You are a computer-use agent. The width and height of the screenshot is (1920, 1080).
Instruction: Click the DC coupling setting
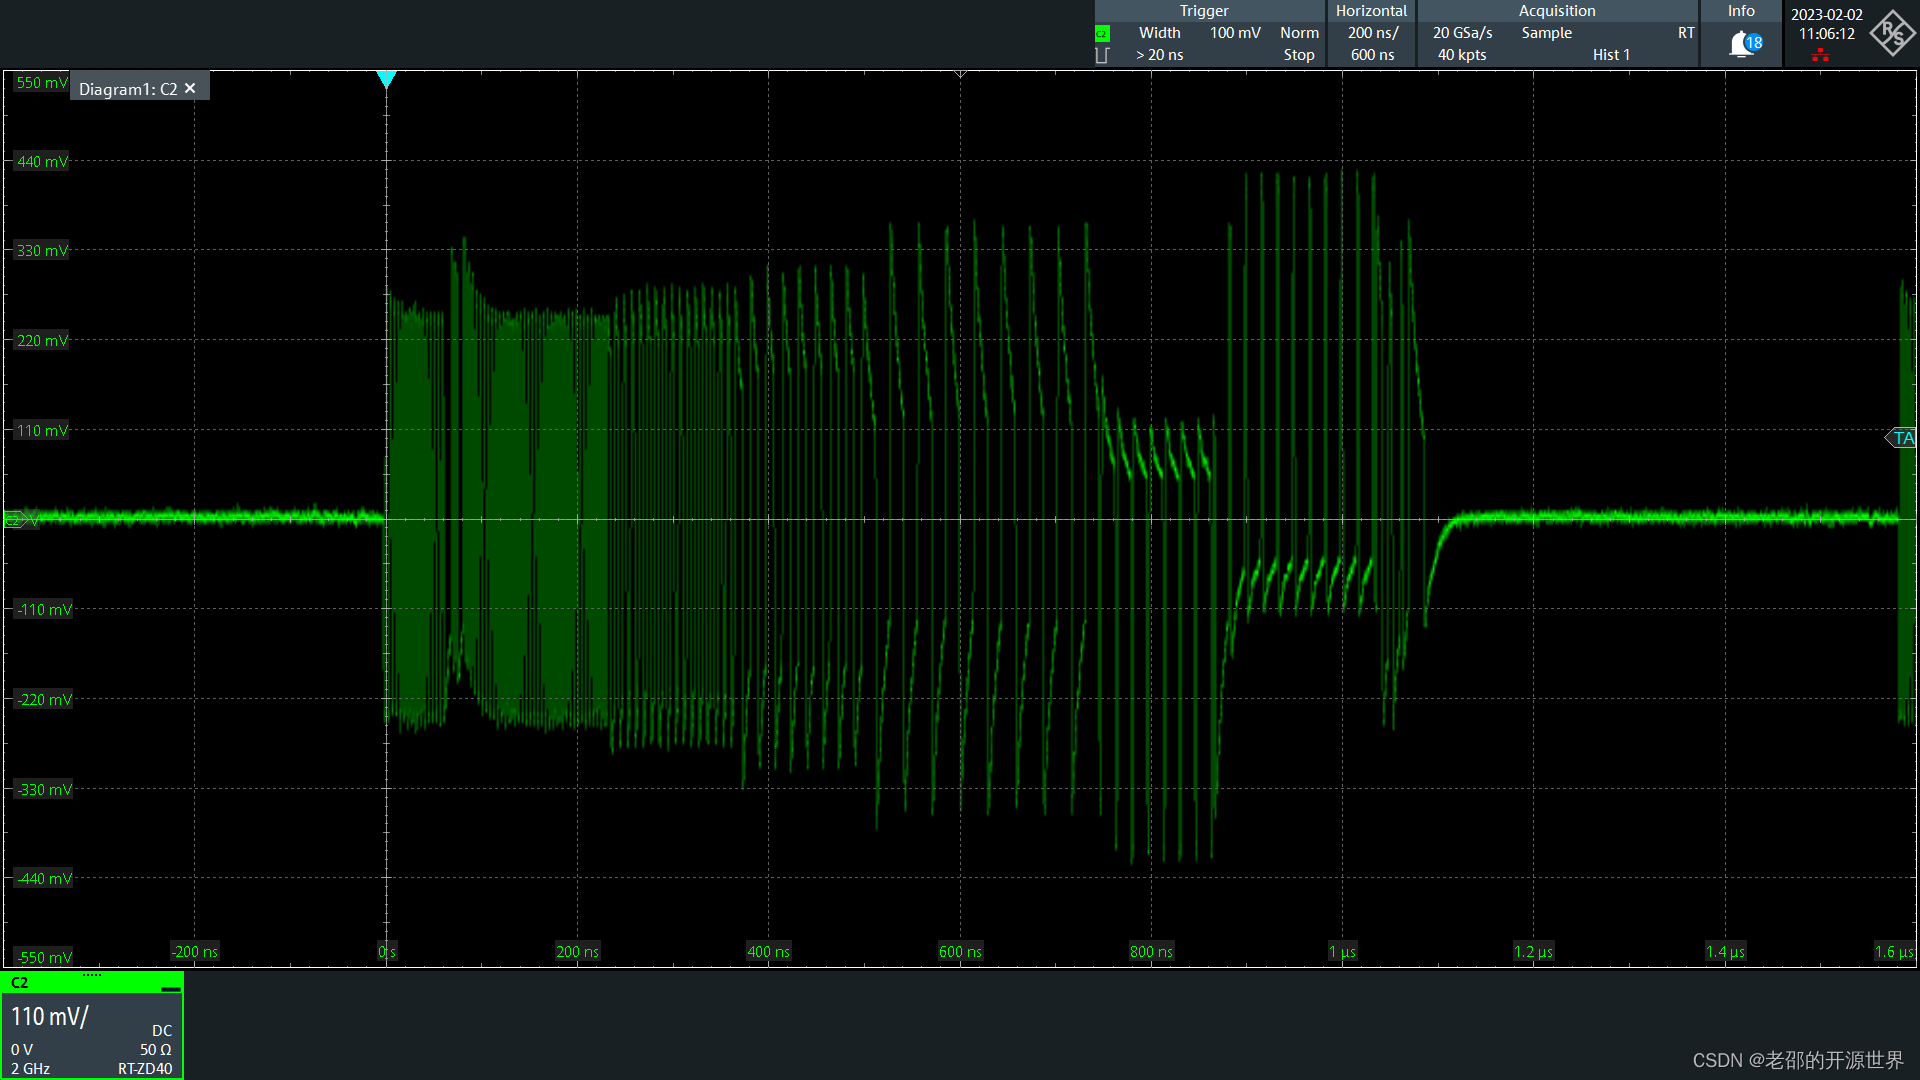(162, 1031)
